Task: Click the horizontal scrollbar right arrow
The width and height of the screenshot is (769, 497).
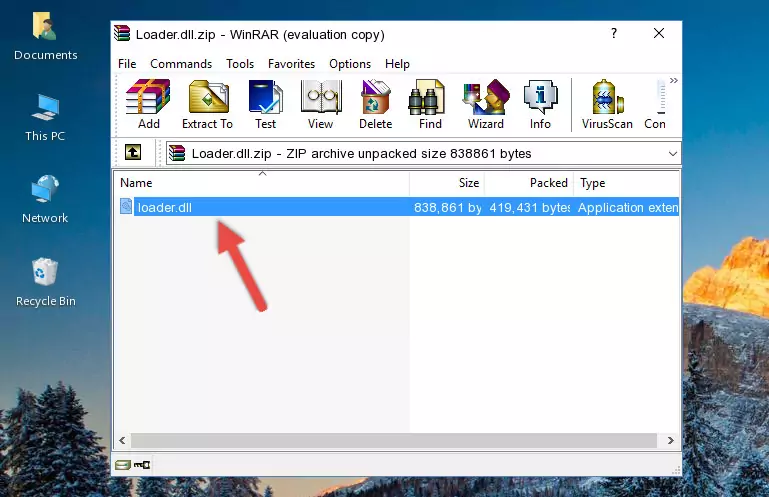Action: tap(670, 440)
